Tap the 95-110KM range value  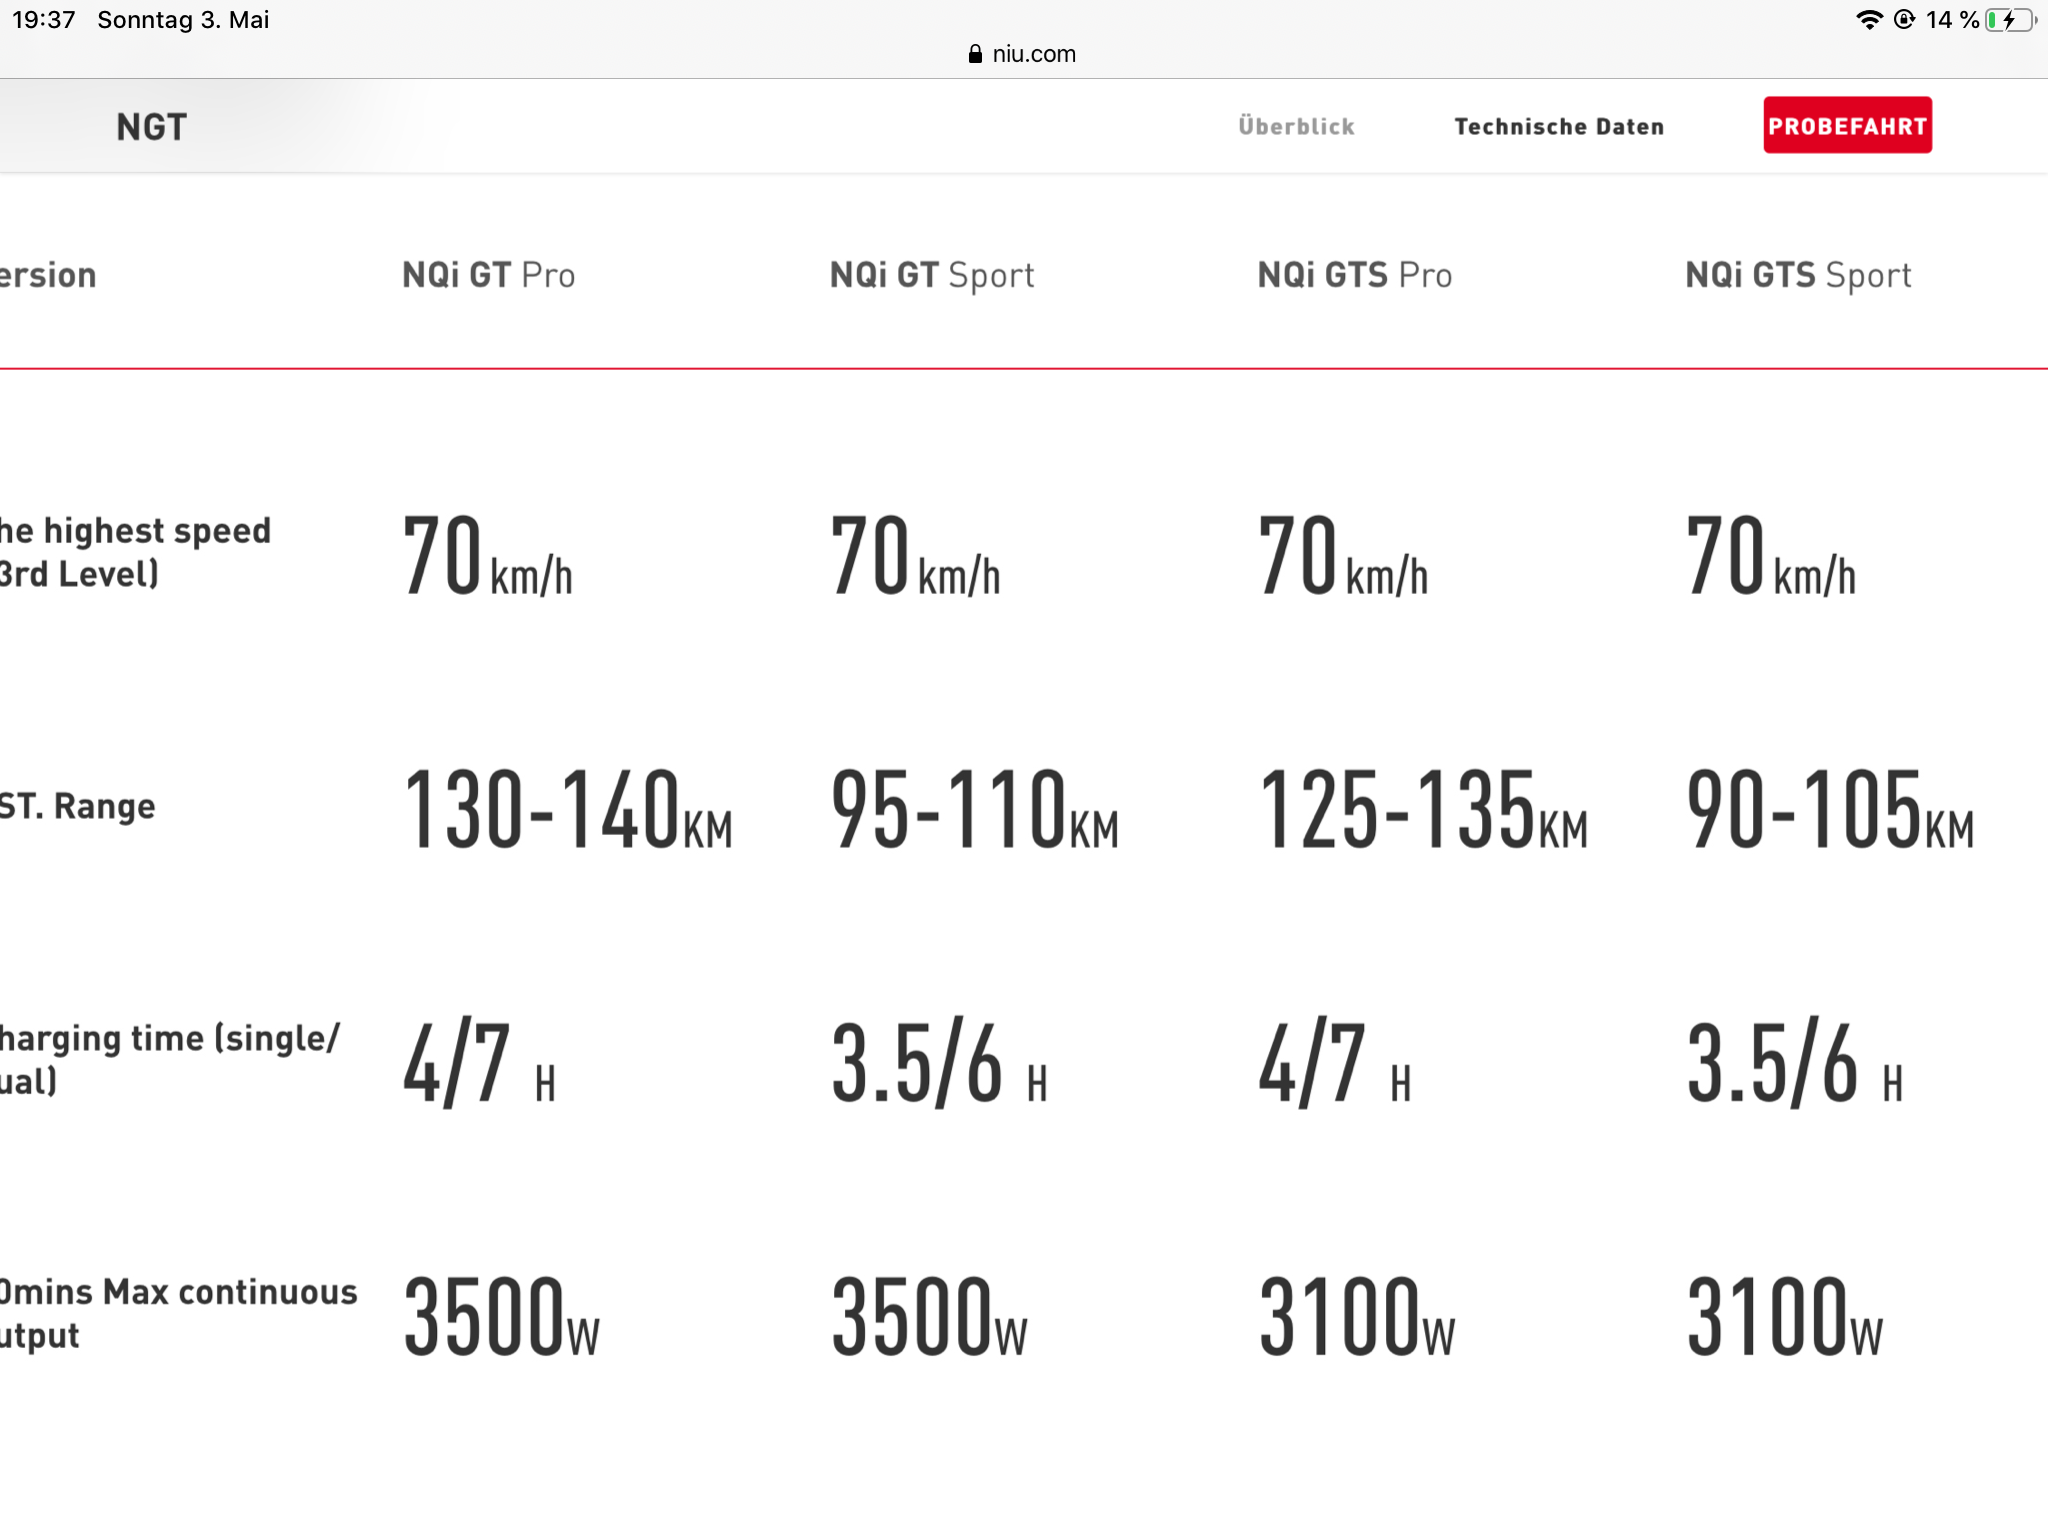975,810
